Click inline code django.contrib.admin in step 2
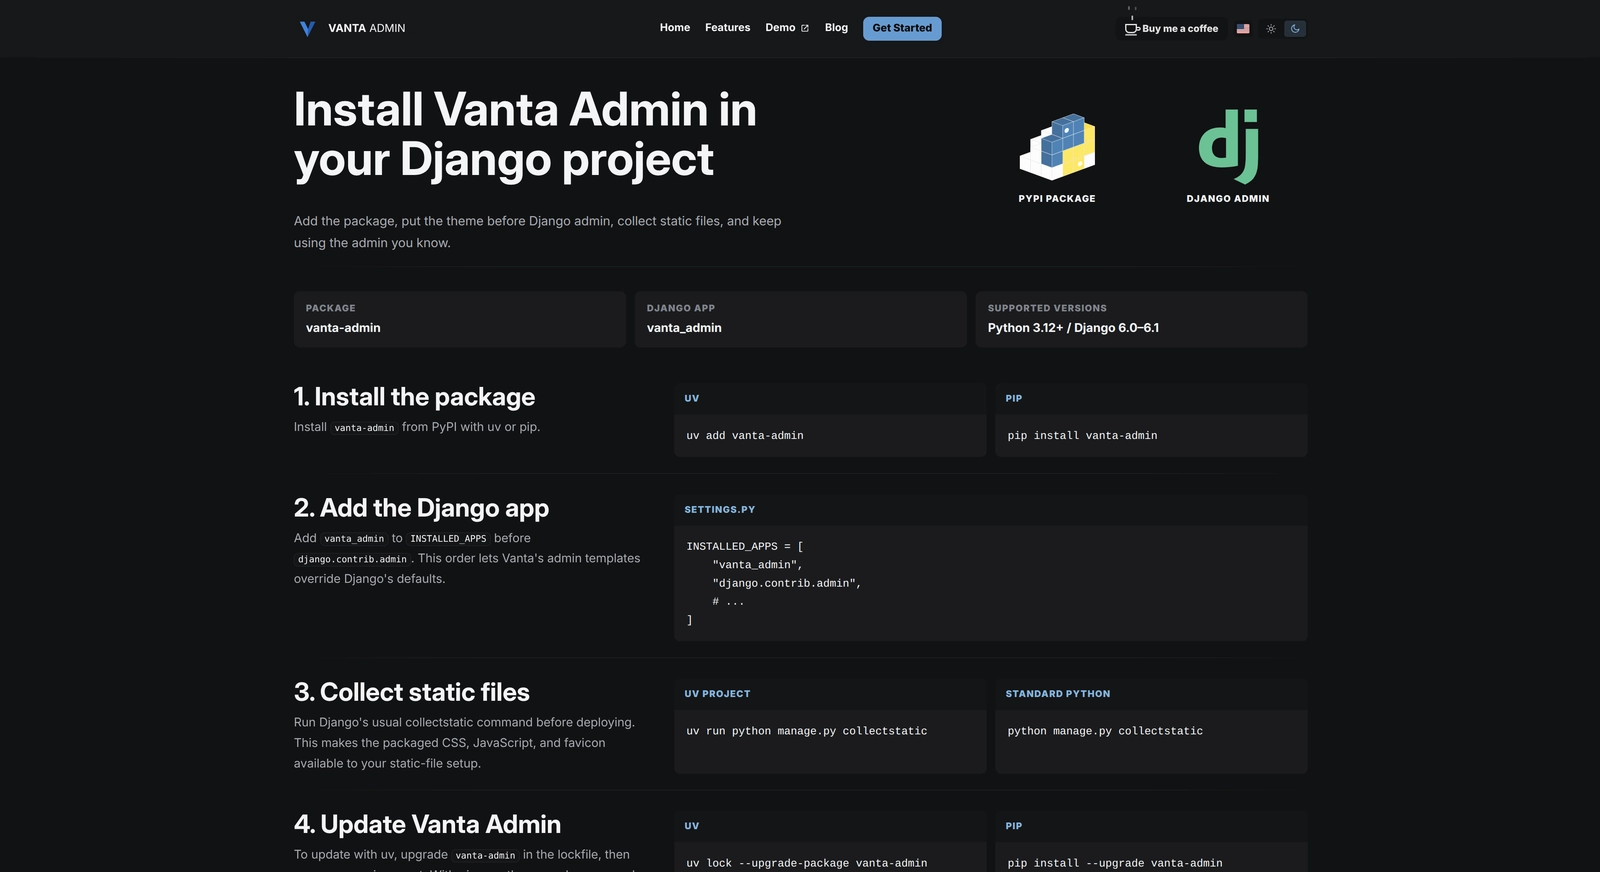 coord(352,560)
